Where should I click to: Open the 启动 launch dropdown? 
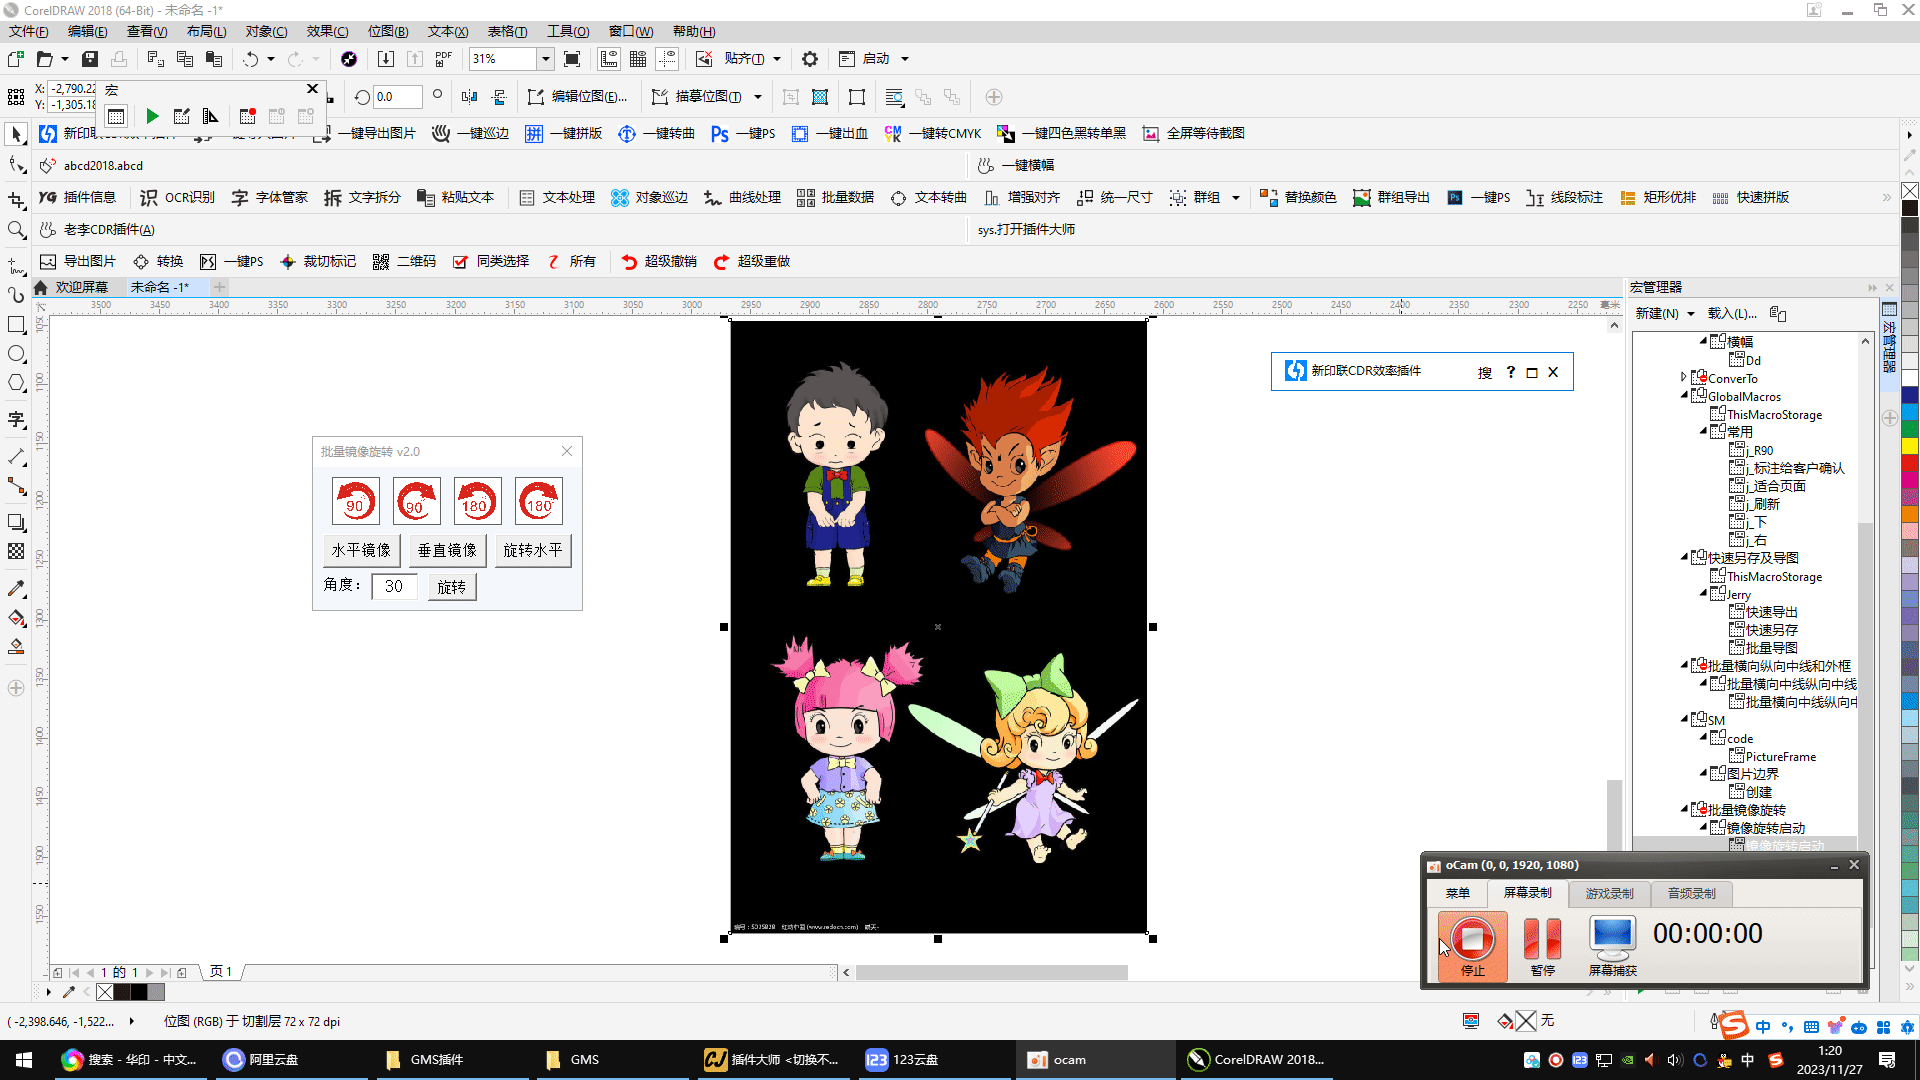[x=905, y=59]
